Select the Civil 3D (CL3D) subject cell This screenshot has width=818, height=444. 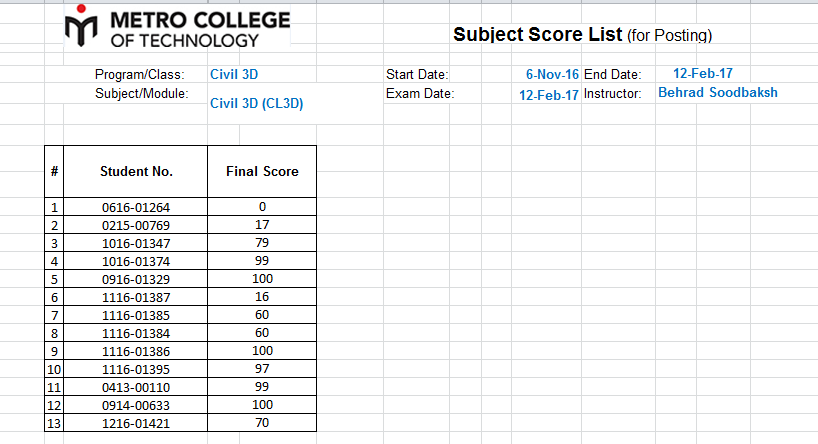pos(257,103)
